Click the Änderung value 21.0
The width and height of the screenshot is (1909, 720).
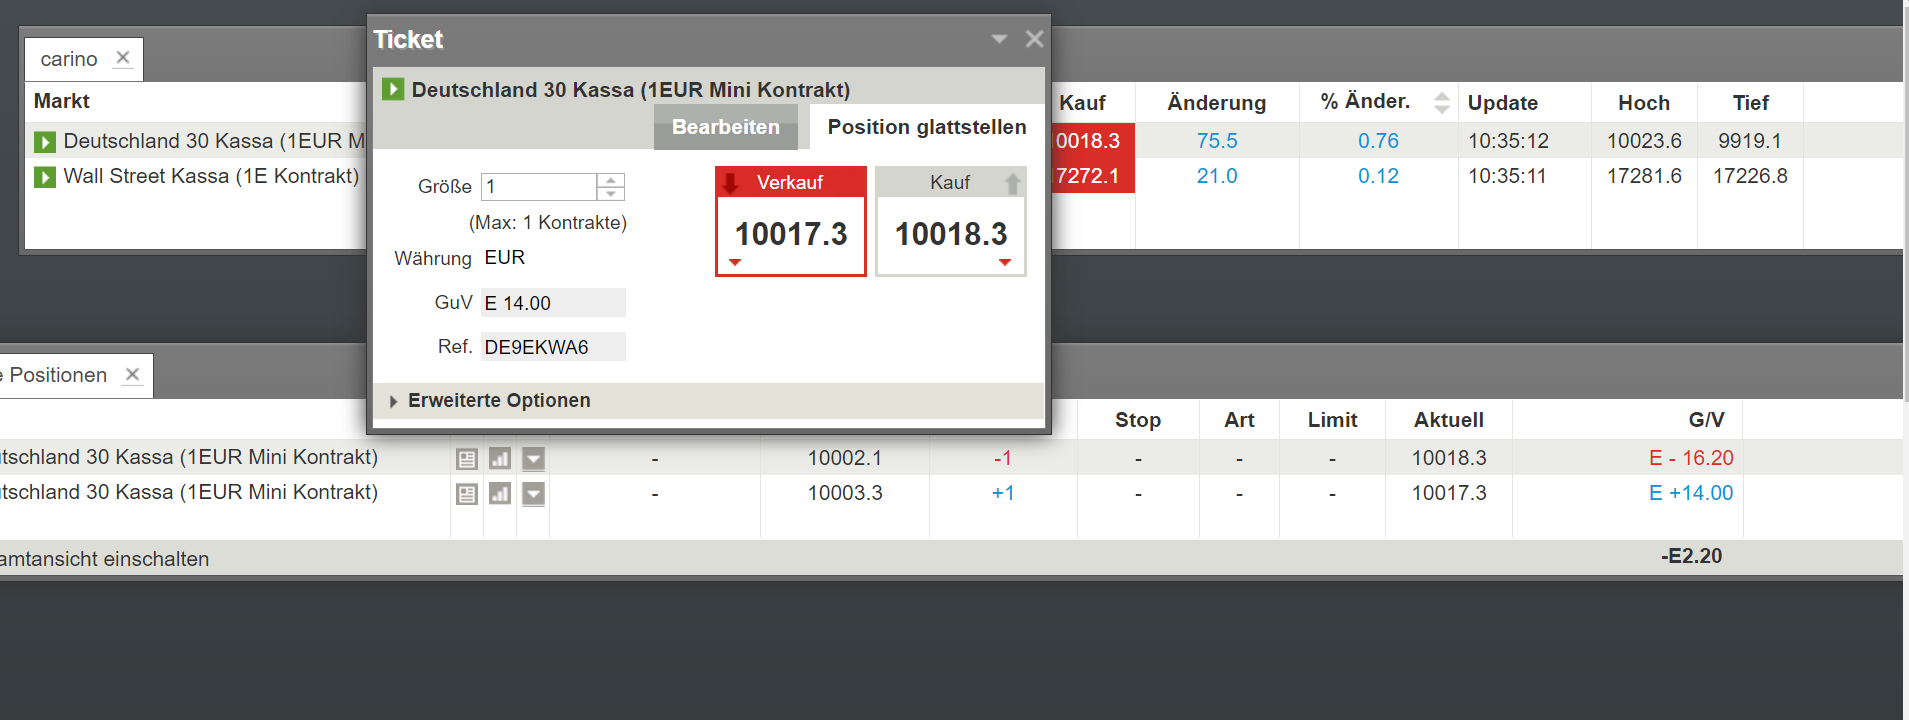[1217, 176]
